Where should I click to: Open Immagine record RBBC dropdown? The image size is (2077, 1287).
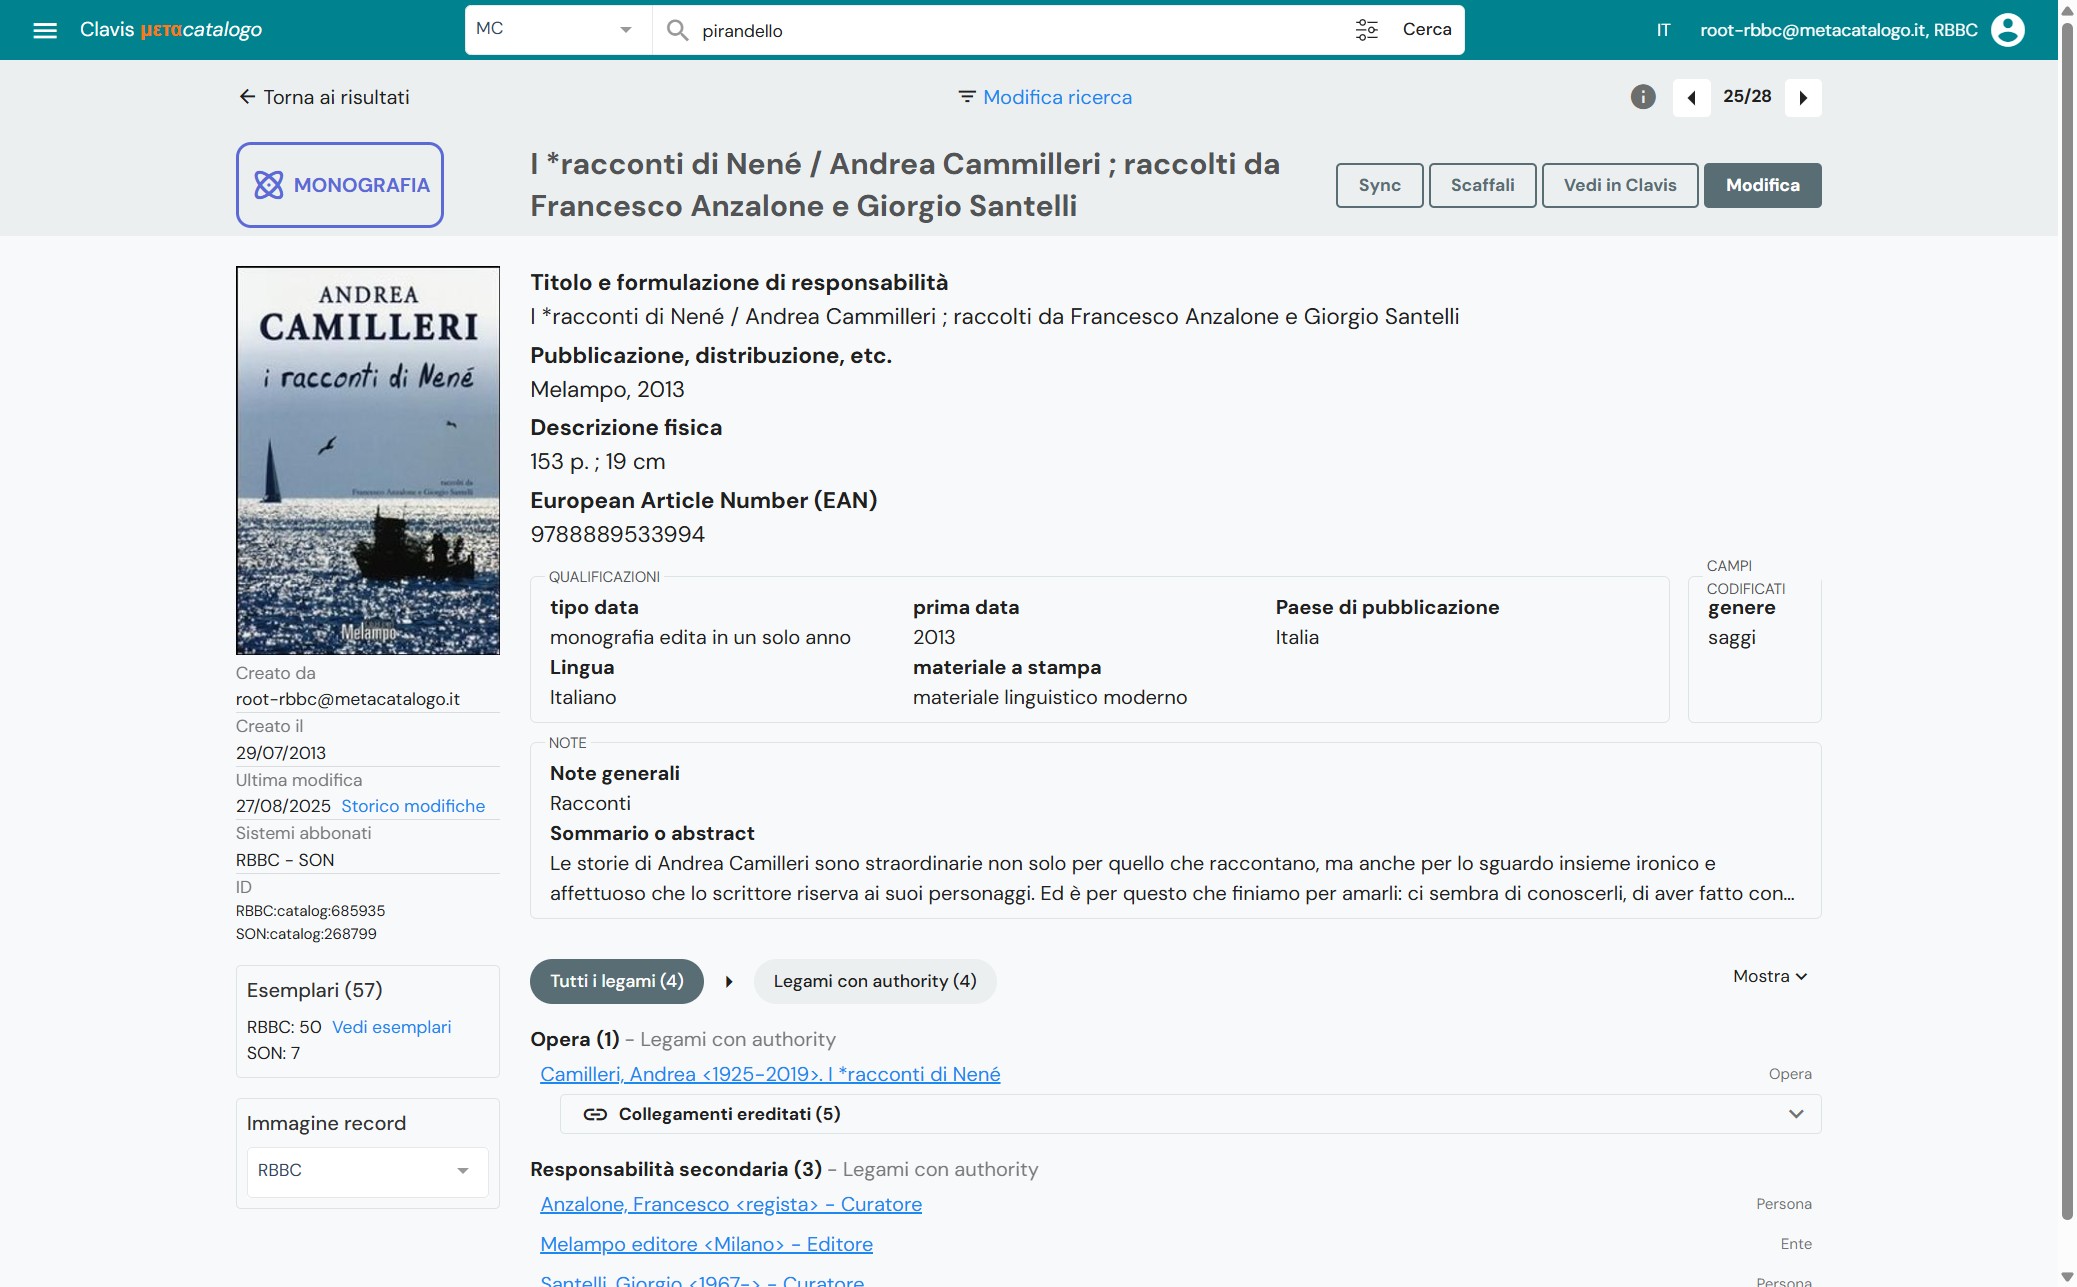tap(366, 1171)
